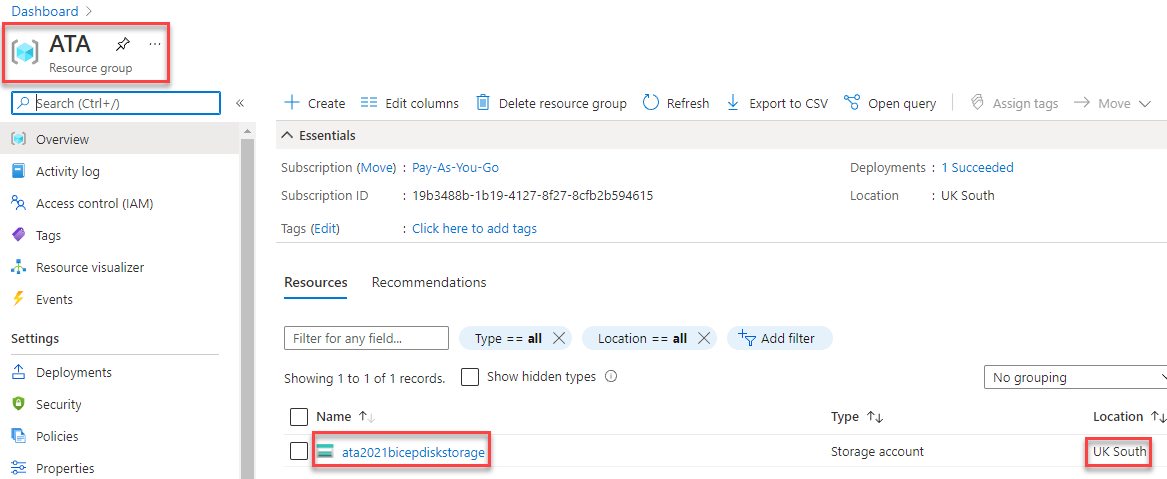Check the select-all checkbox in Name header

point(298,417)
